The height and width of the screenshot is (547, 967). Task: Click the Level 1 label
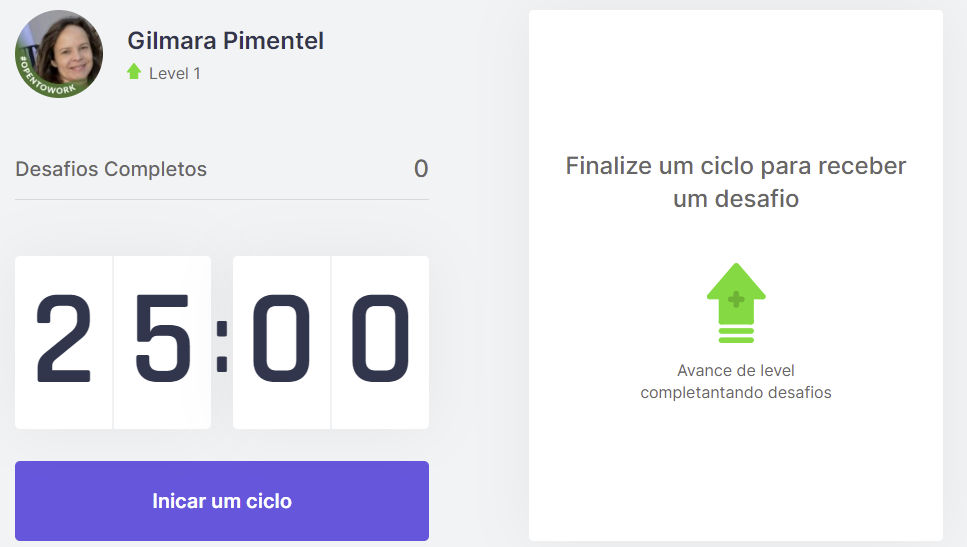coord(175,73)
